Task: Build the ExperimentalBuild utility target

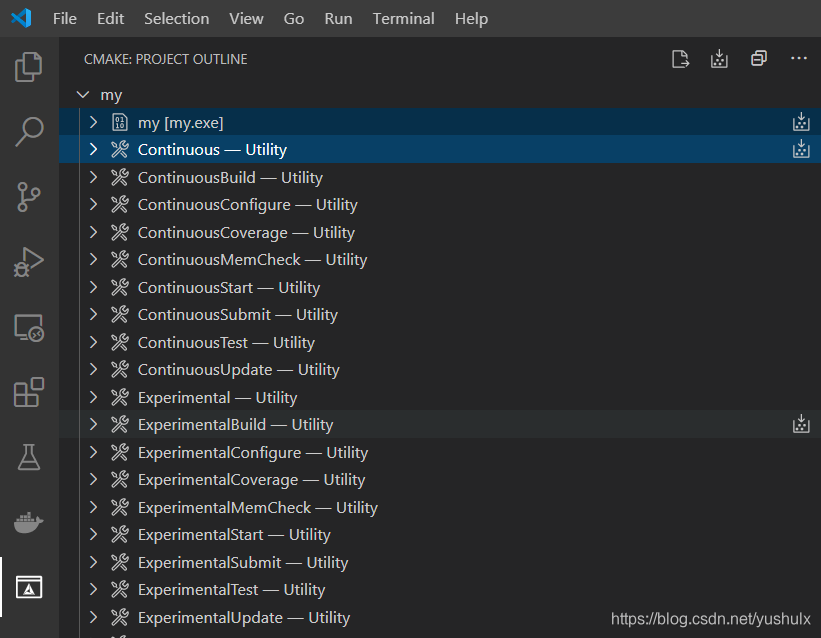Action: click(801, 424)
